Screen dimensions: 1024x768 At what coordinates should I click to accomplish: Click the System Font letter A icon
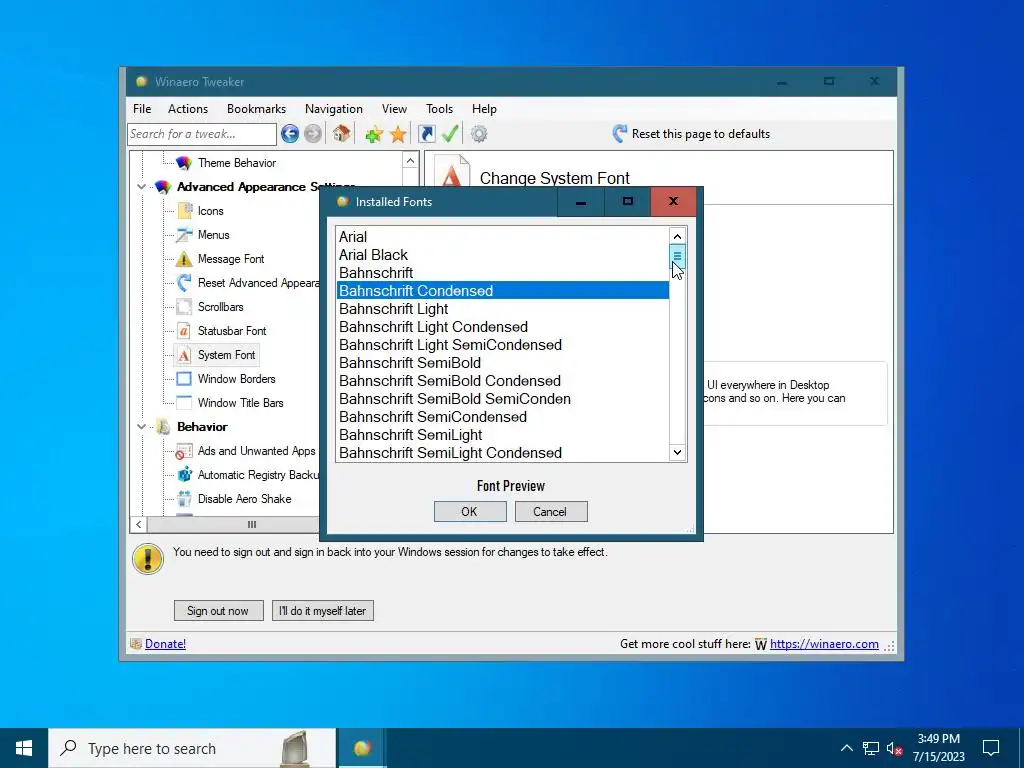click(184, 355)
